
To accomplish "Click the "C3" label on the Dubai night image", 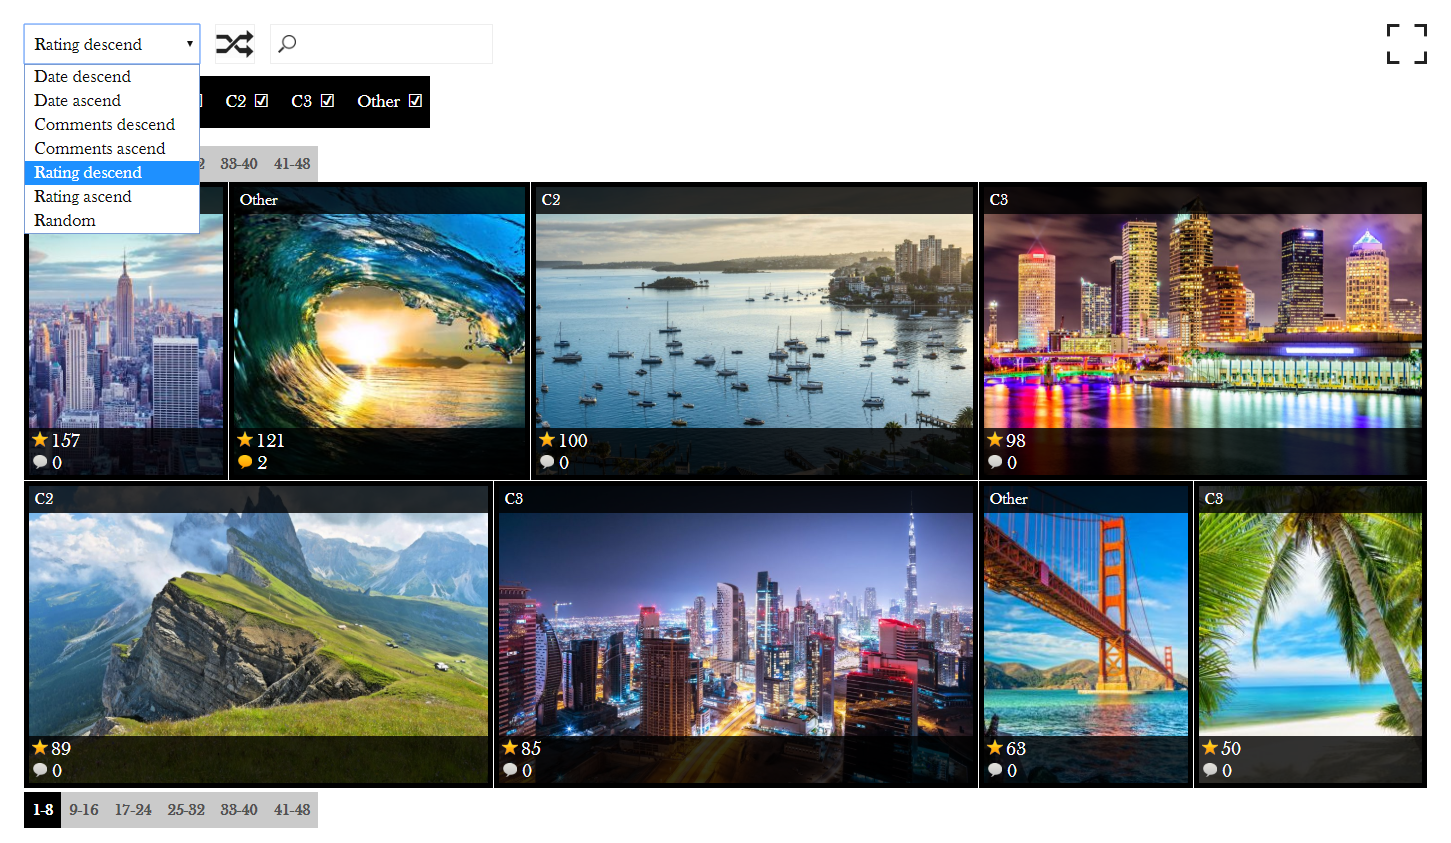I will pos(514,499).
